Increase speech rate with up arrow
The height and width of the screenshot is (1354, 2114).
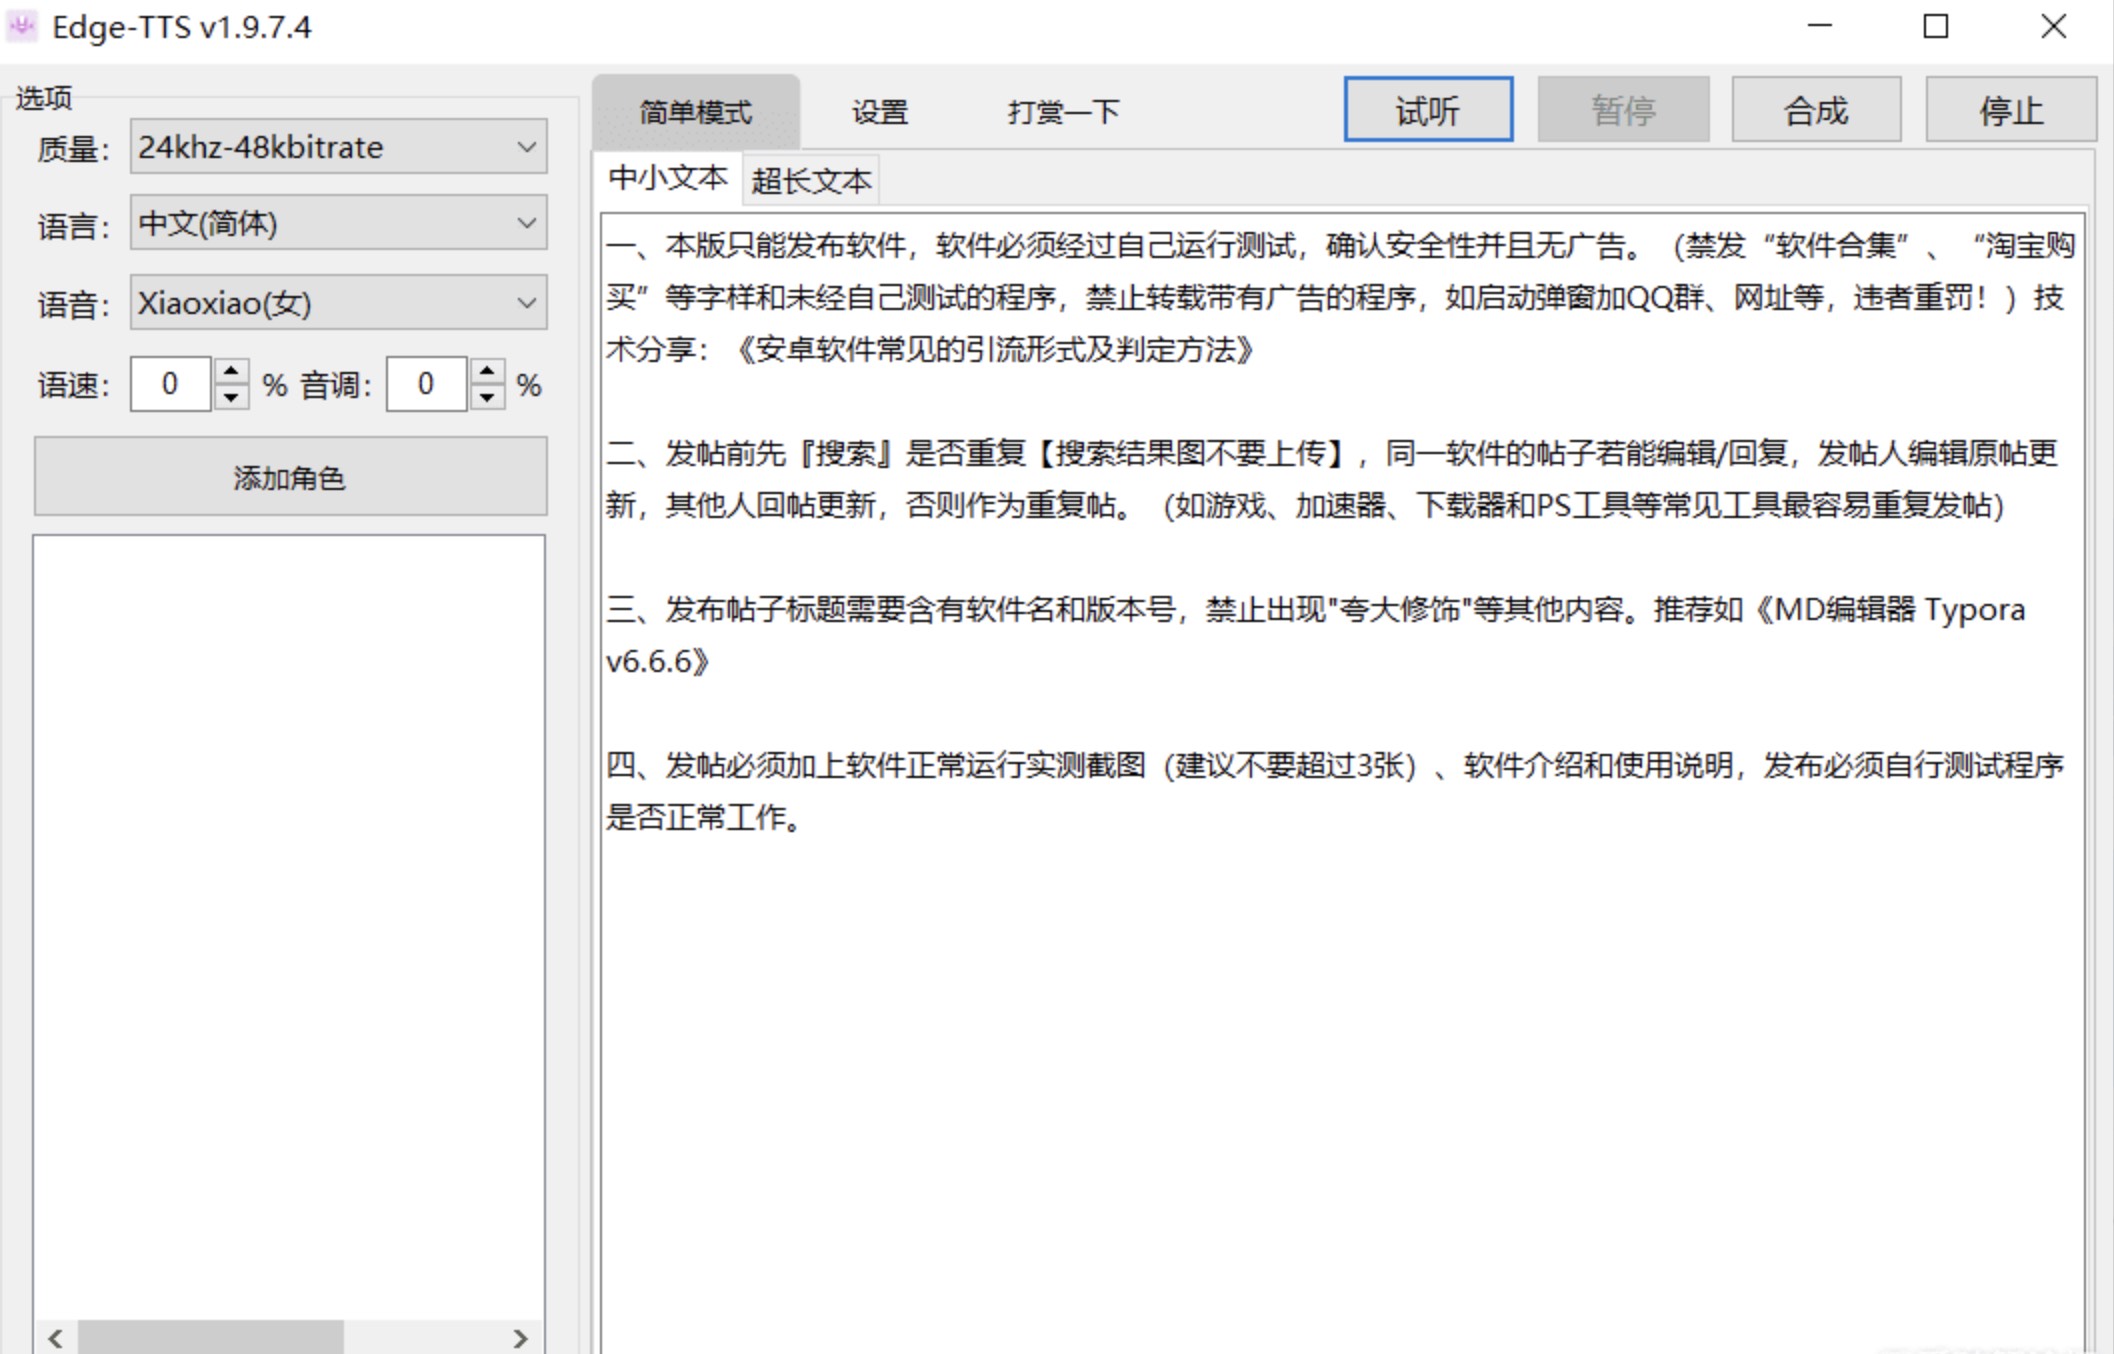click(231, 372)
